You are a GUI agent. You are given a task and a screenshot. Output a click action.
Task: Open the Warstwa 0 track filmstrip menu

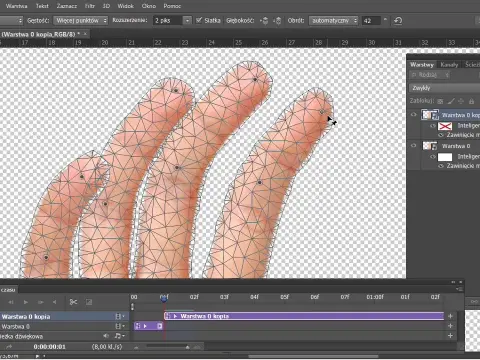[x=120, y=326]
